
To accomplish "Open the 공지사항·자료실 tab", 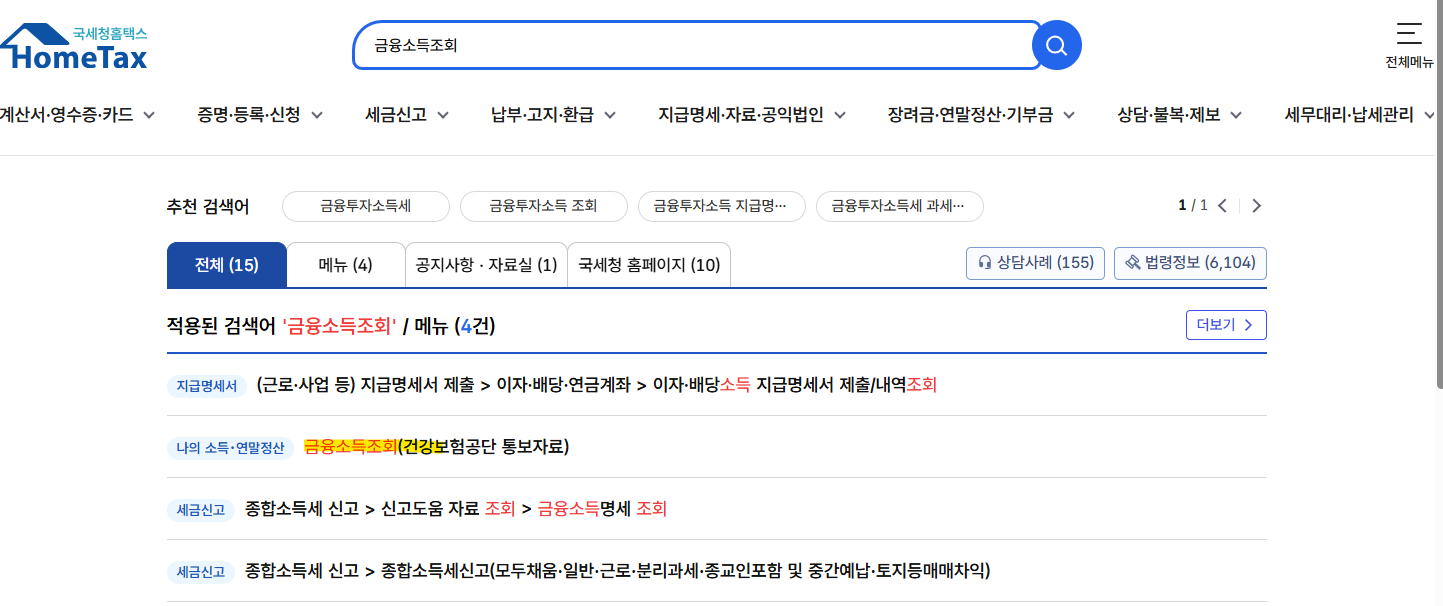I will point(486,264).
